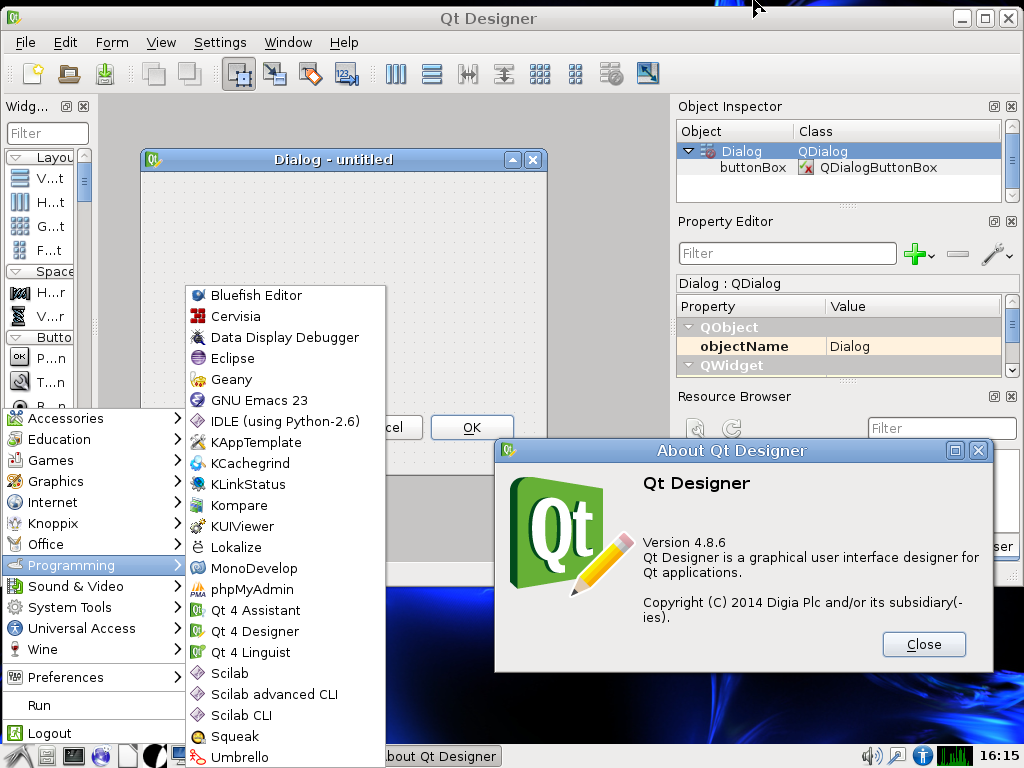The width and height of the screenshot is (1024, 768).
Task: Float the Property Editor dock panel
Action: tap(994, 221)
